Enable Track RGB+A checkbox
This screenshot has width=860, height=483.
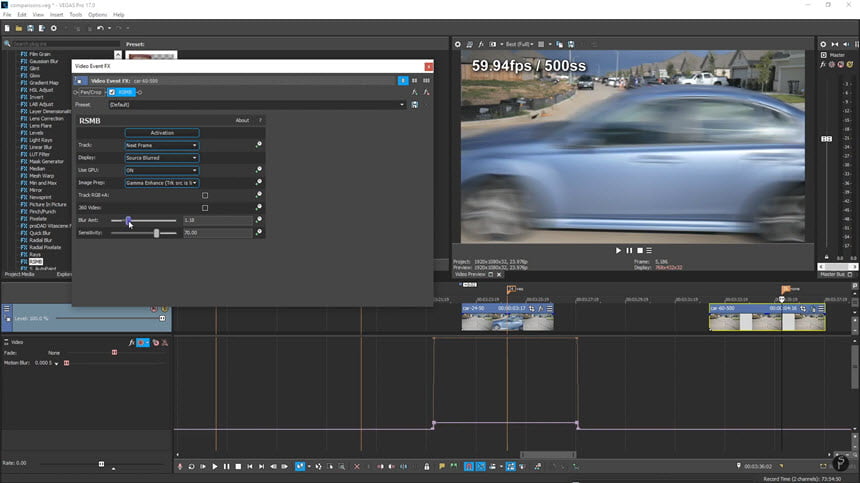coord(205,195)
